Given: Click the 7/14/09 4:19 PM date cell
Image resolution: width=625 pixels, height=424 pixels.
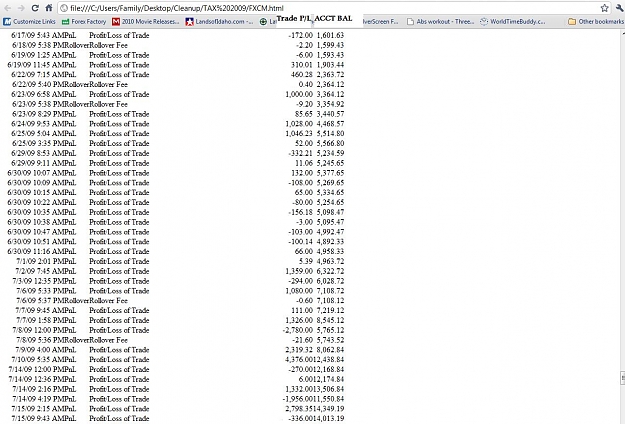Looking at the screenshot, I should click(x=36, y=399).
